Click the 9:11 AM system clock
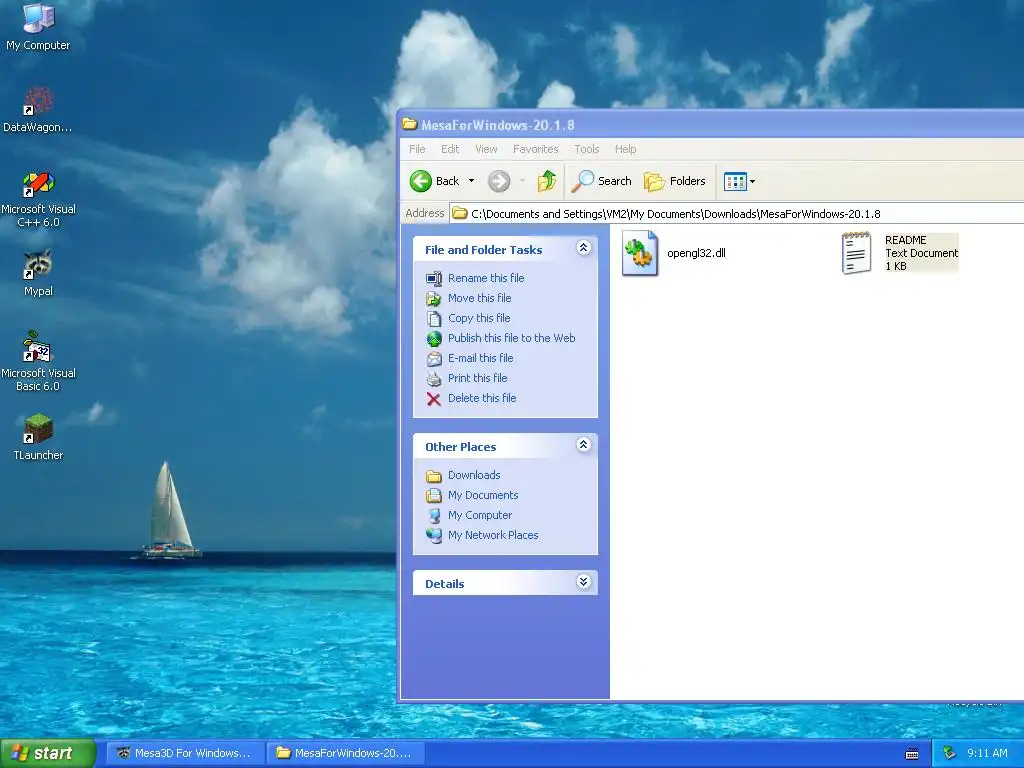1024x768 pixels. click(x=987, y=753)
